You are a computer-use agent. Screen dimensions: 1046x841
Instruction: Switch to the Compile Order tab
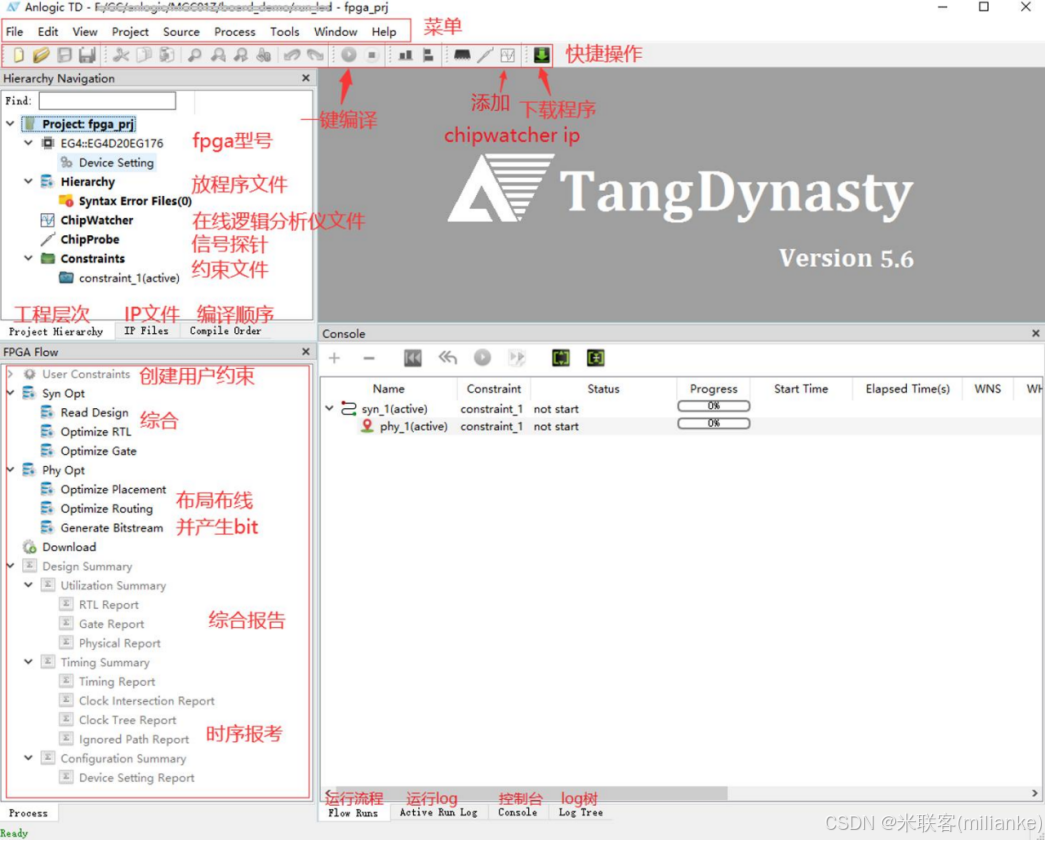225,331
